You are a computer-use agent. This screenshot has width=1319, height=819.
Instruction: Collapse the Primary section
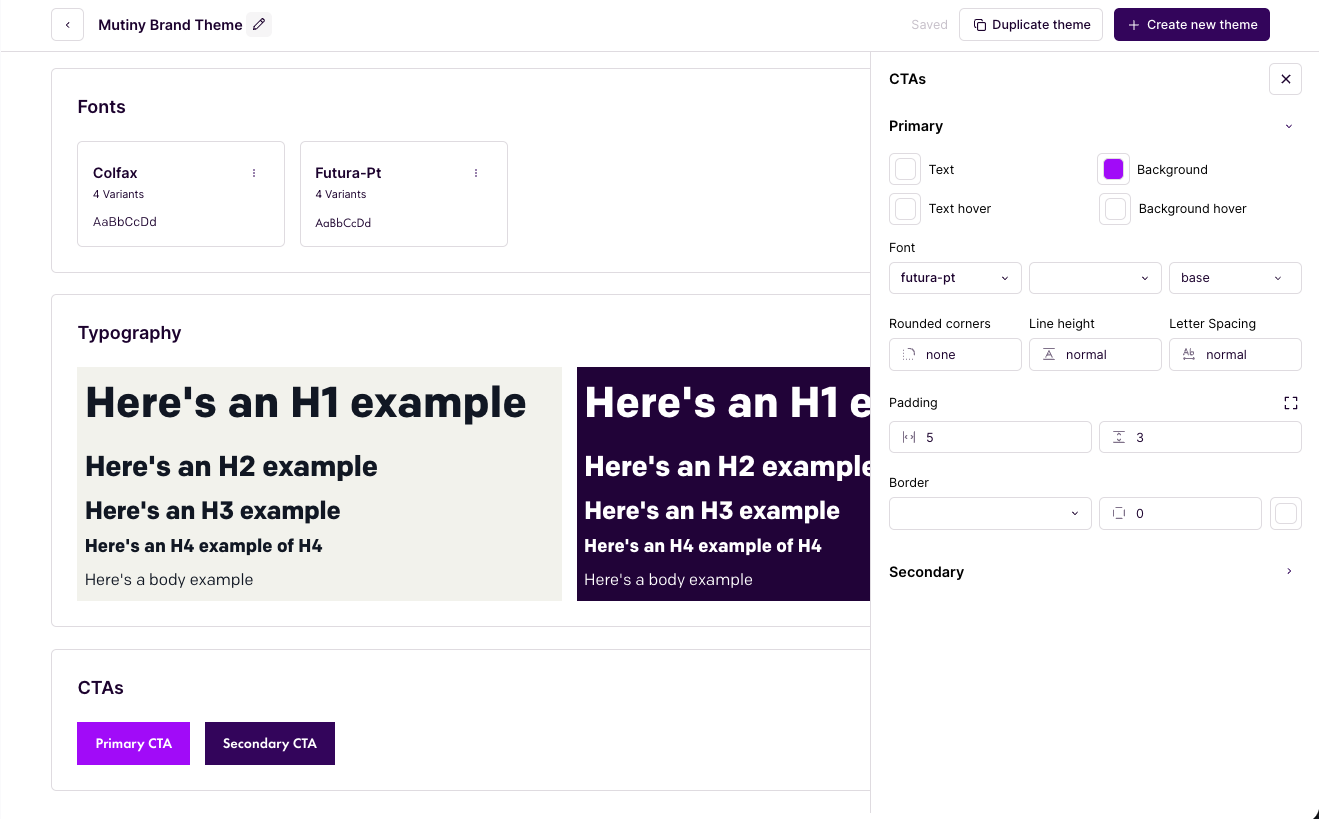click(x=1288, y=126)
